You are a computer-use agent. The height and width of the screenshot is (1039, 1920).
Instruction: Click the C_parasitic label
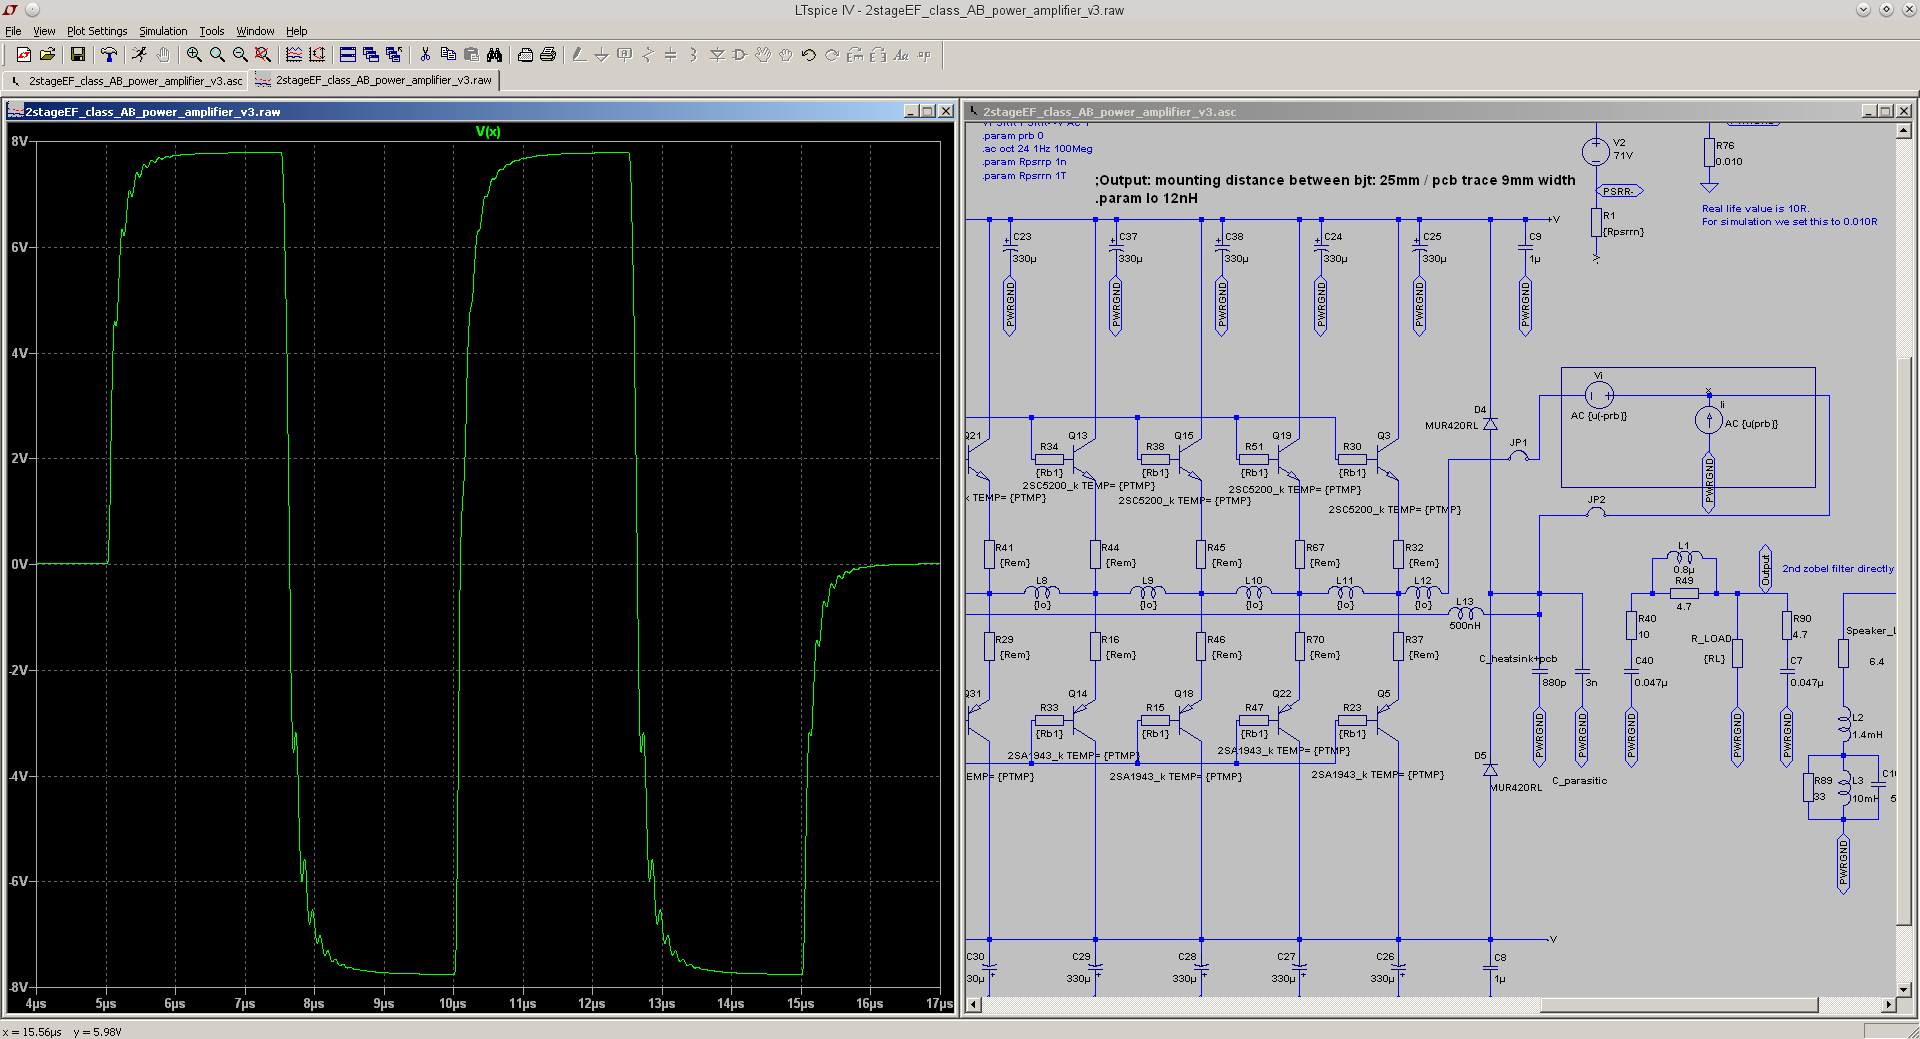click(x=1579, y=781)
